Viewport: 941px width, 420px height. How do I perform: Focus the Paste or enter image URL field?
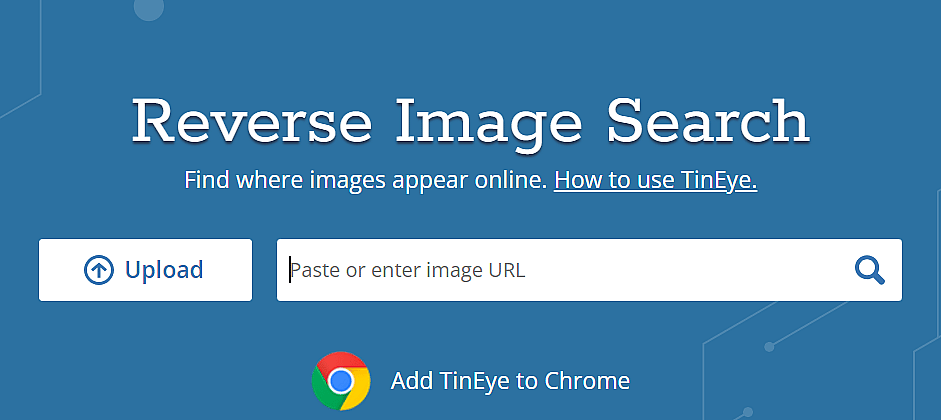coord(589,270)
